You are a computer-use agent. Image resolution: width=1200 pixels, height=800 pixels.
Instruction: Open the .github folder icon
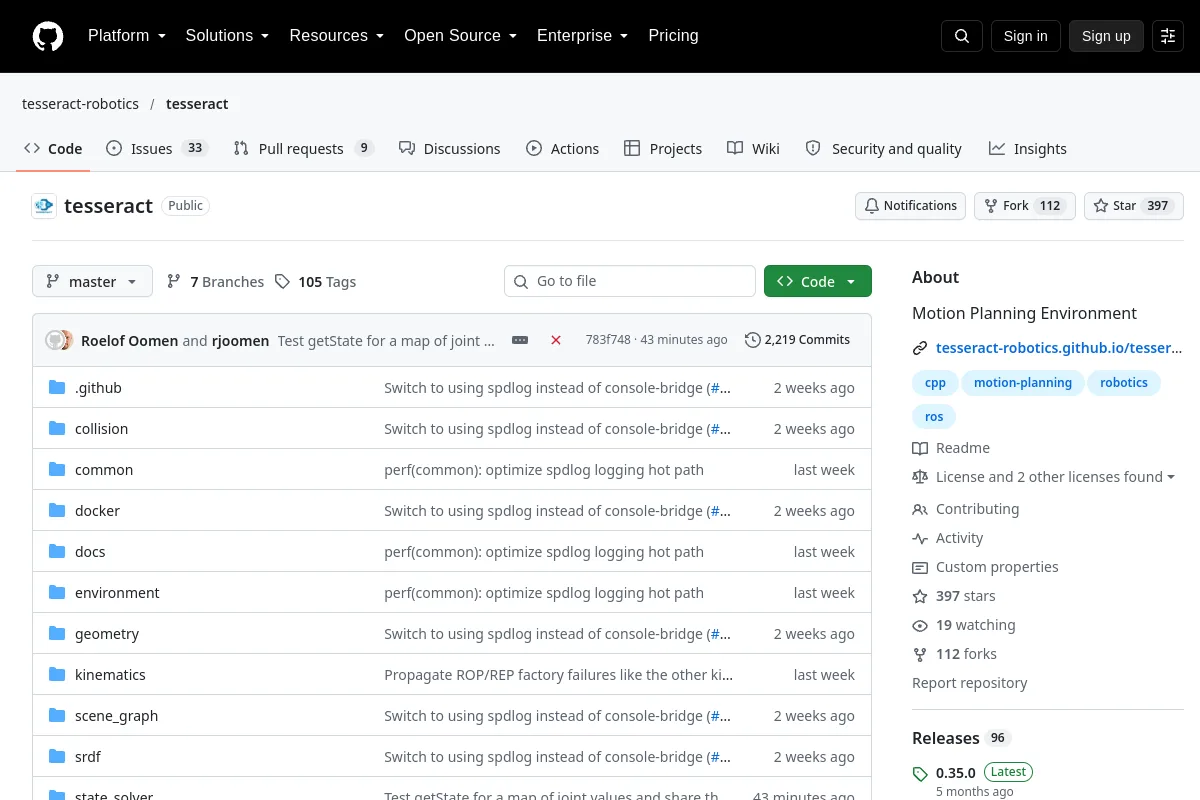[57, 388]
